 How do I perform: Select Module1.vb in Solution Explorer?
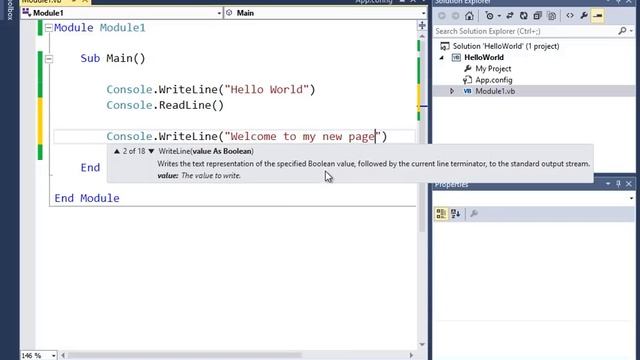[x=495, y=91]
